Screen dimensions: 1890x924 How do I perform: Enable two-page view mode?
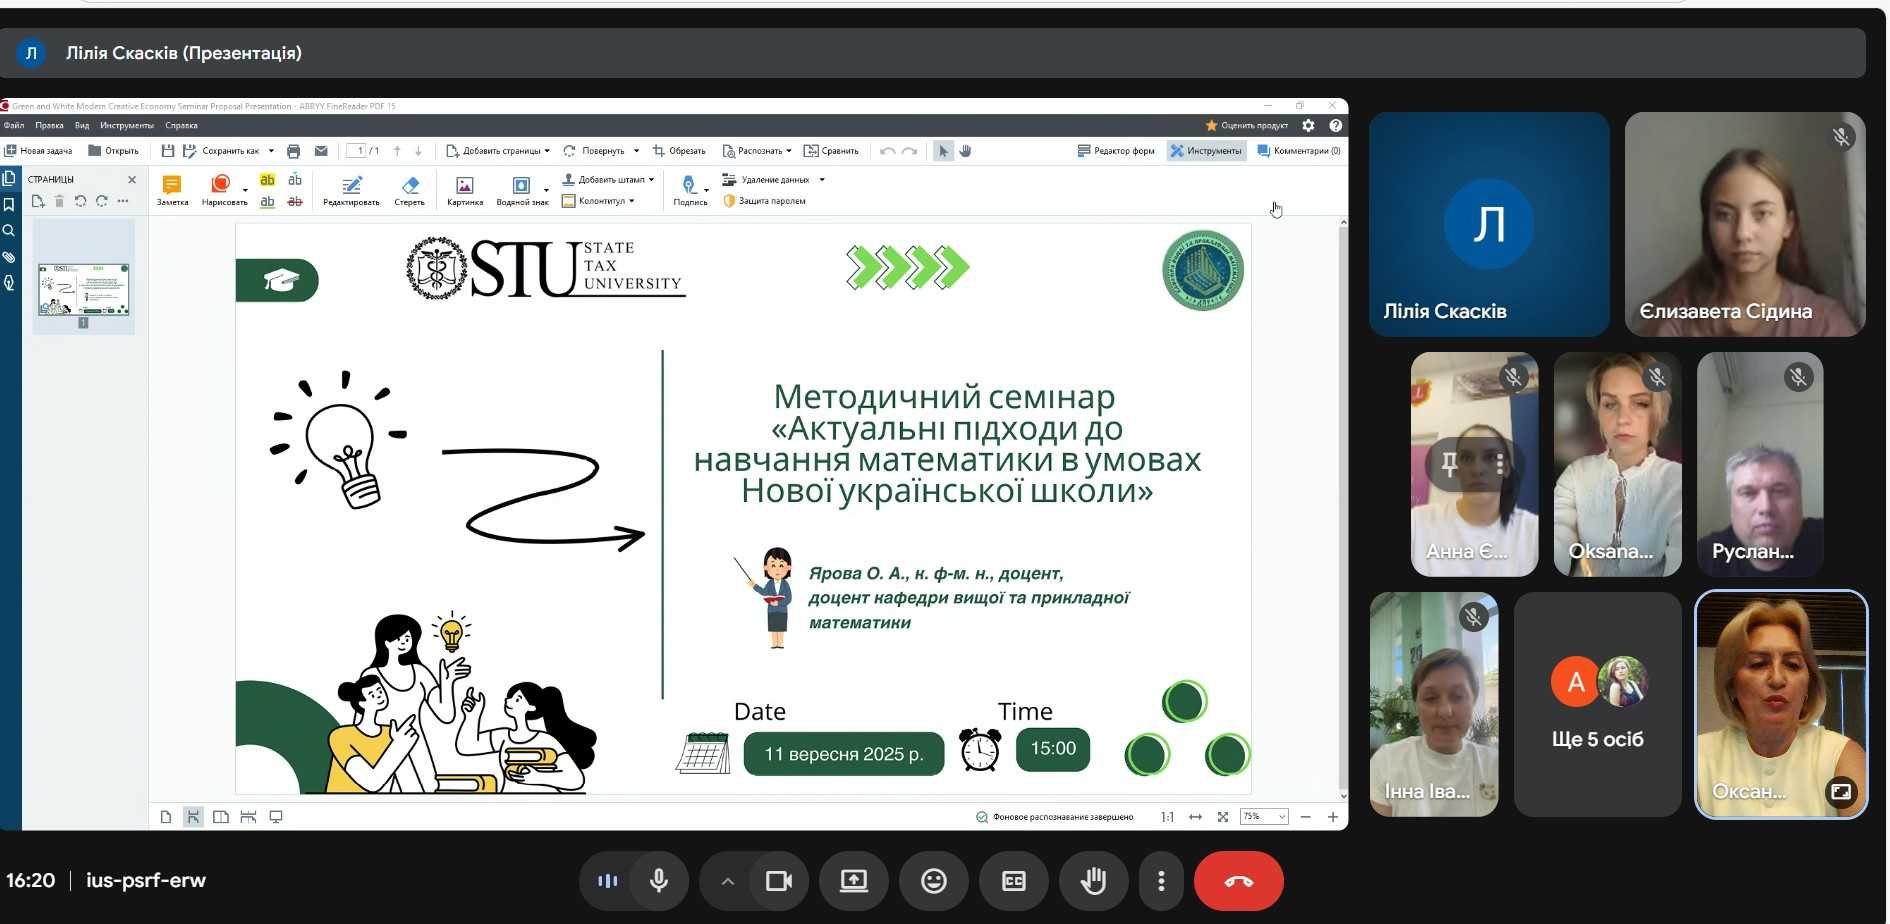click(x=221, y=817)
